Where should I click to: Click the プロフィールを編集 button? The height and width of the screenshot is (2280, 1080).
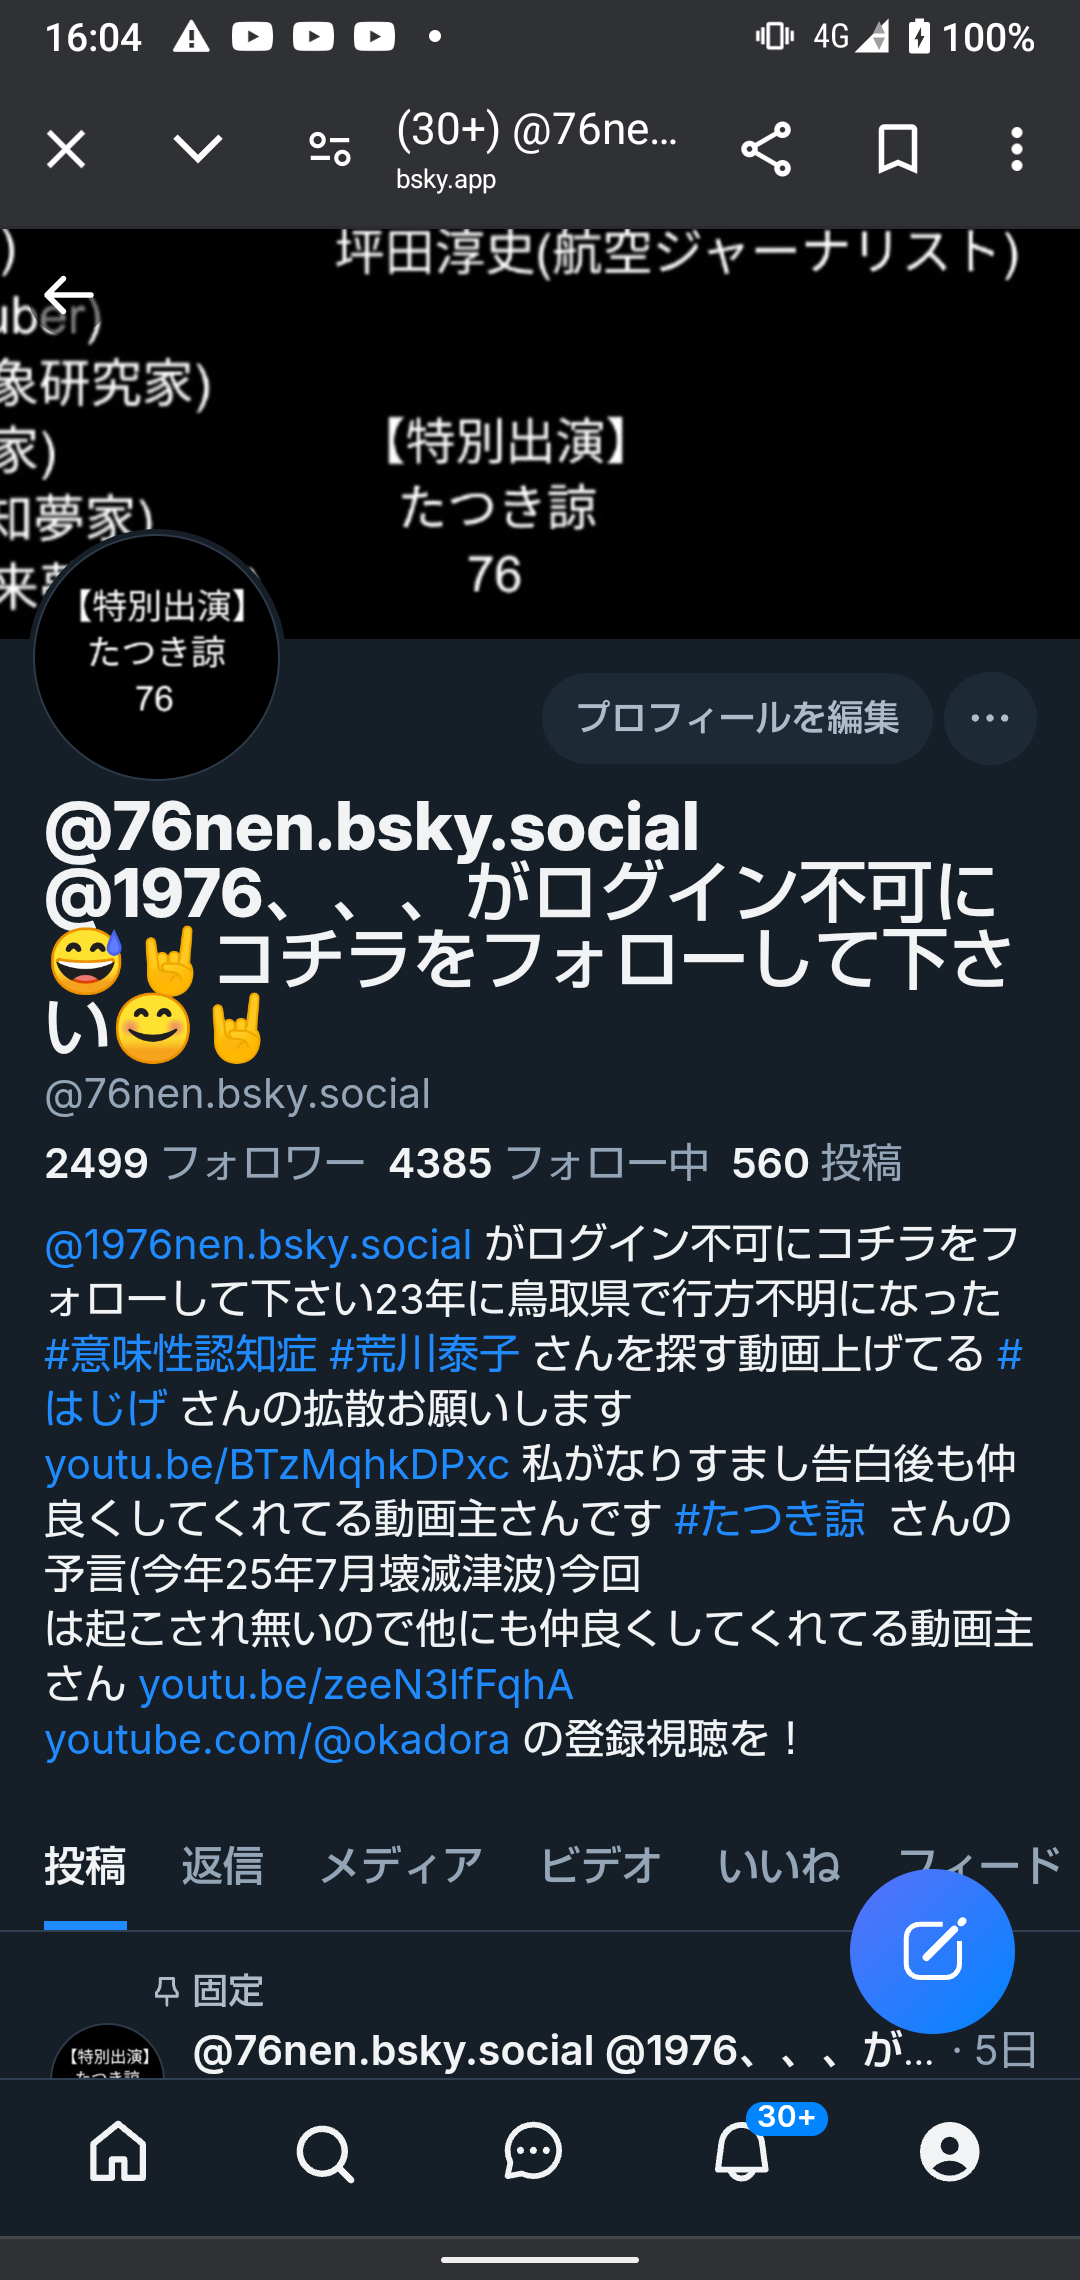(x=737, y=718)
